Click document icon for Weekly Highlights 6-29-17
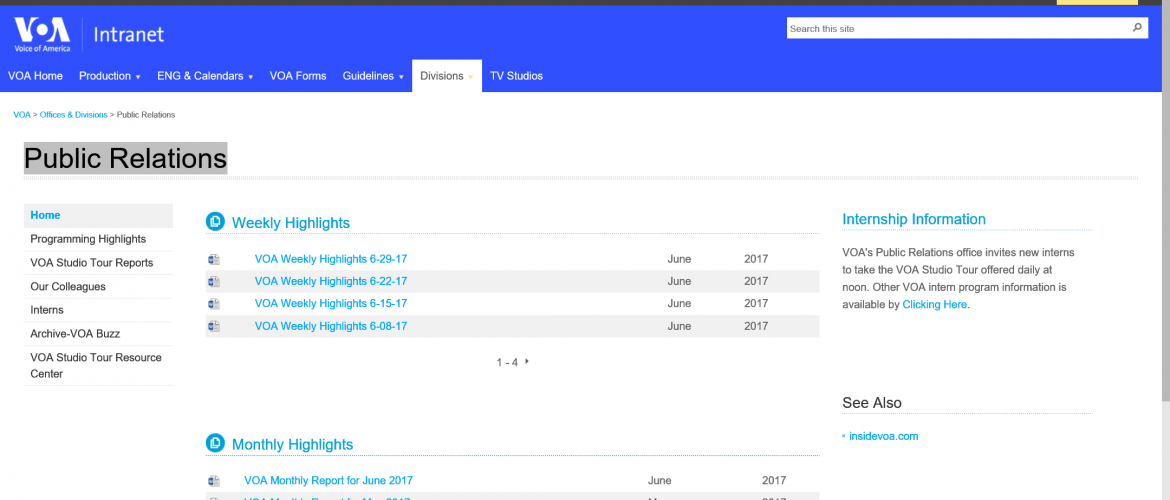This screenshot has height=500, width=1170. (x=214, y=260)
